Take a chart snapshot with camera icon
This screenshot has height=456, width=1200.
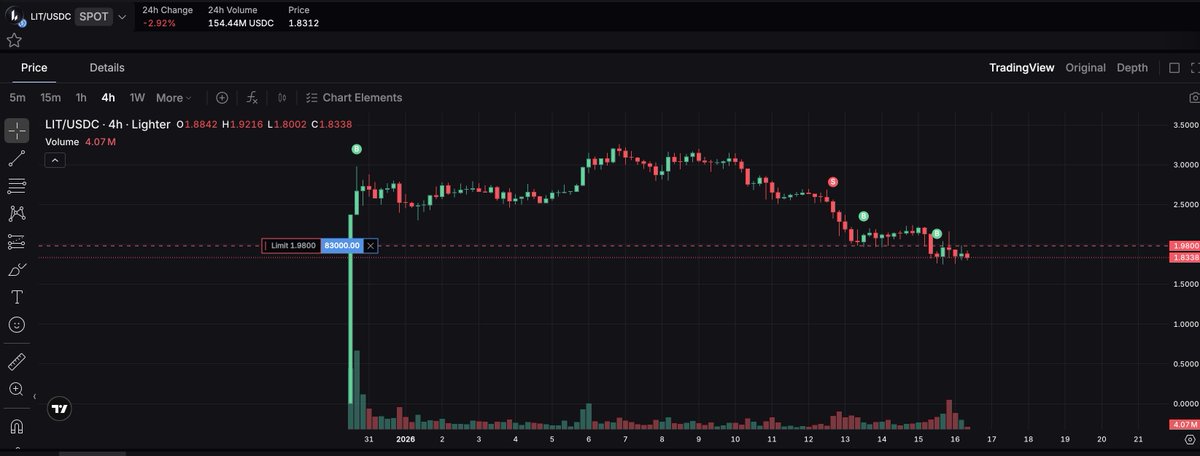1194,98
